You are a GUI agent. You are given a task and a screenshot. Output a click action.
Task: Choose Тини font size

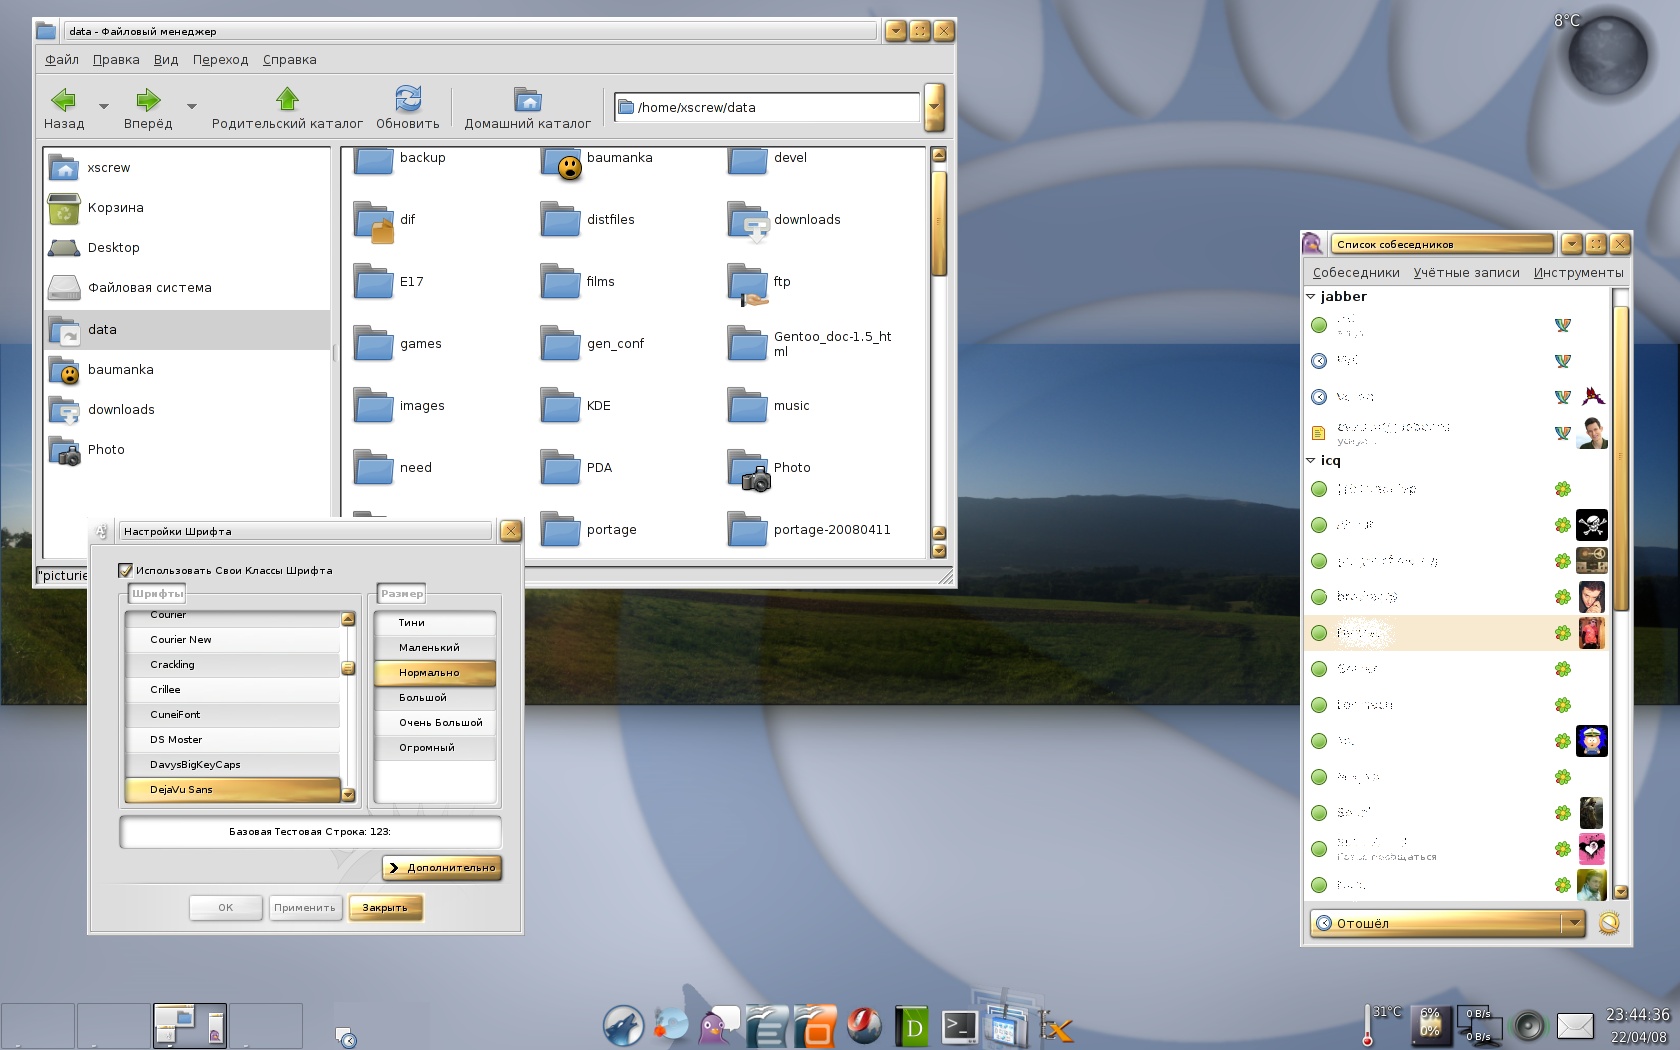435,623
